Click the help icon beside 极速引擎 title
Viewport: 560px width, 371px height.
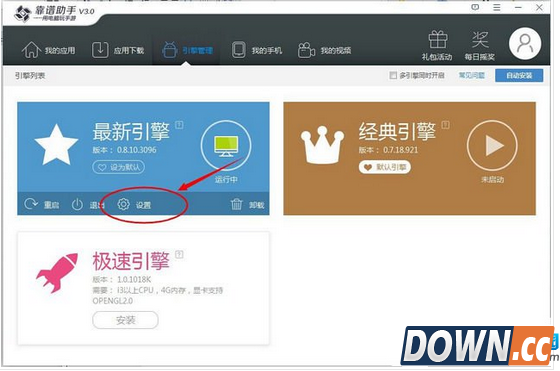pyautogui.click(x=179, y=255)
